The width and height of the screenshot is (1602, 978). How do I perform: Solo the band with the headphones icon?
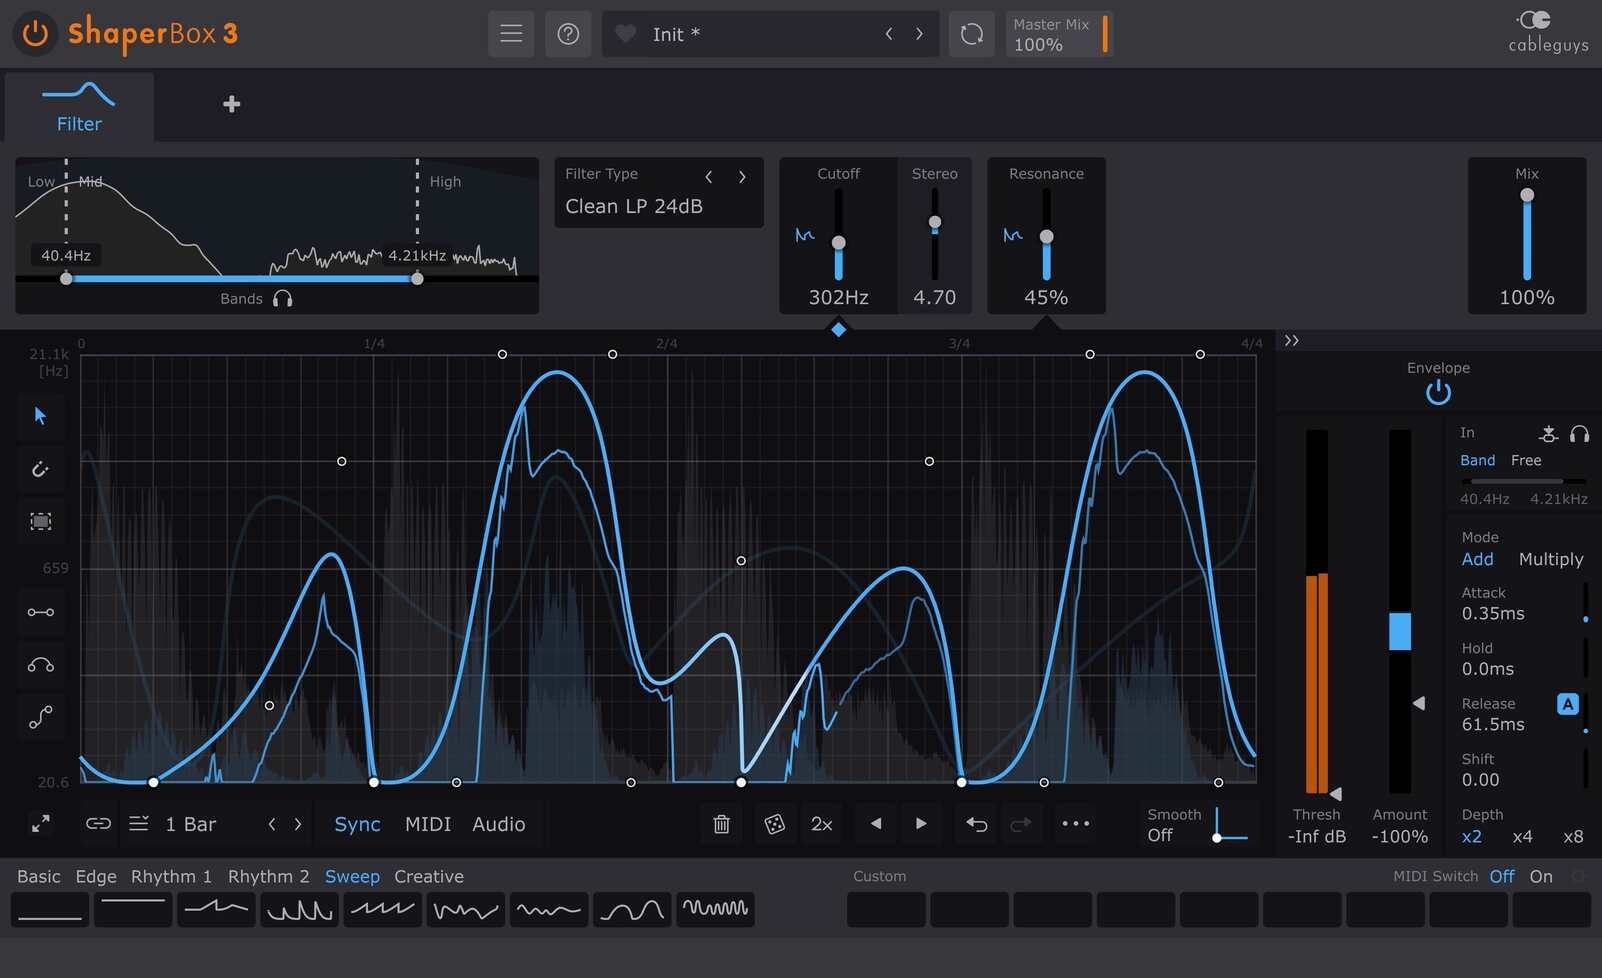[x=283, y=297]
